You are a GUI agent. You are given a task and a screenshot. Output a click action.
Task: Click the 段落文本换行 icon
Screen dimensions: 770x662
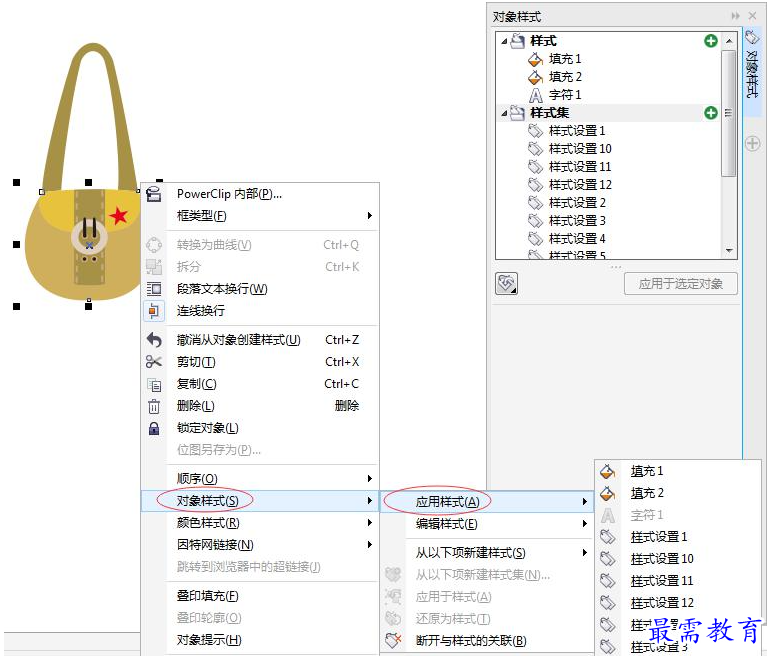154,289
